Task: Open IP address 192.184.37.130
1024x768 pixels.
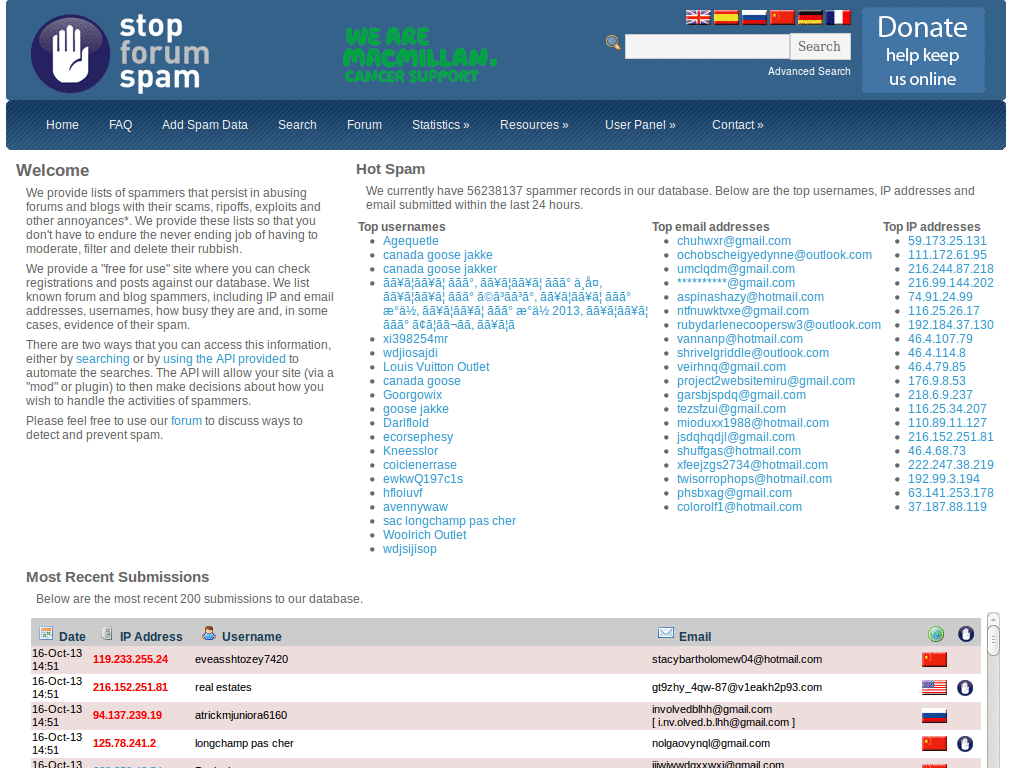Action: click(951, 325)
